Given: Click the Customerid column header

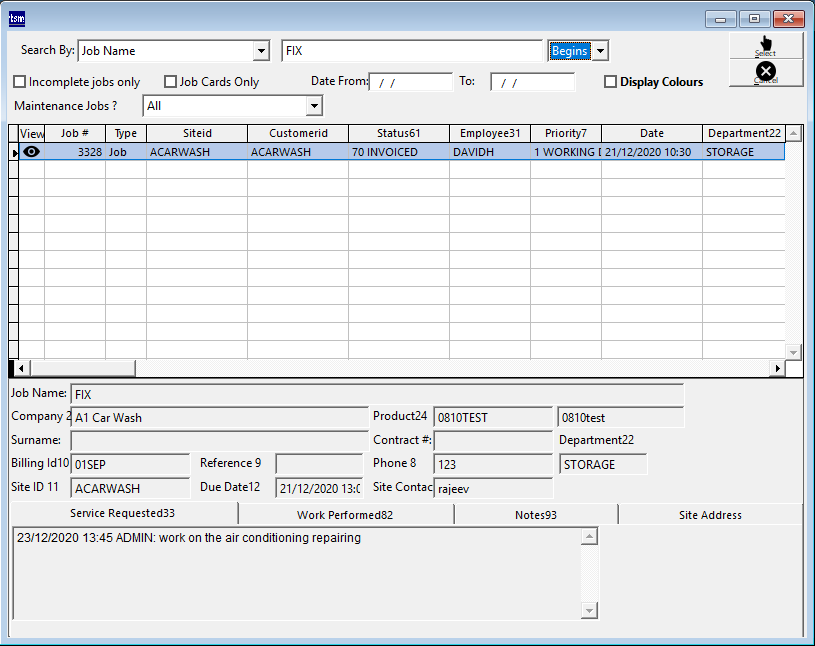Looking at the screenshot, I should [x=298, y=133].
